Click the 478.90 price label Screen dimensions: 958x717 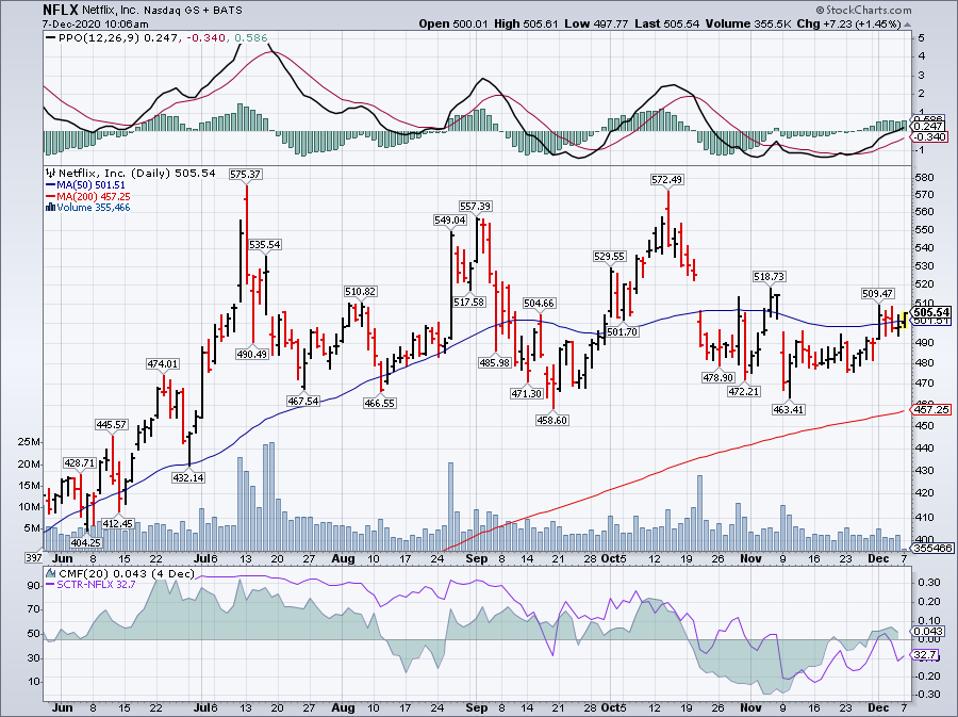click(718, 379)
